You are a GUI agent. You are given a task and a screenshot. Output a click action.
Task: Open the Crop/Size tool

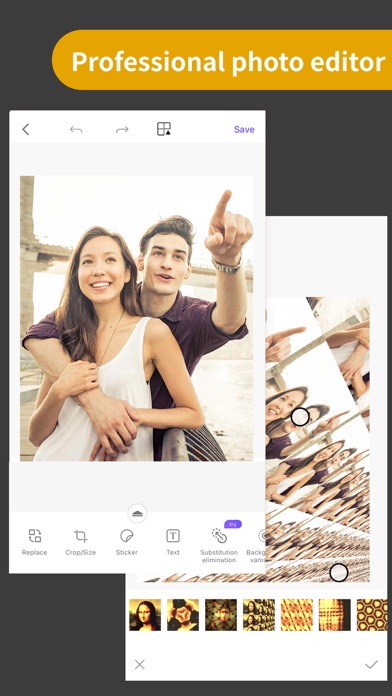coord(80,542)
